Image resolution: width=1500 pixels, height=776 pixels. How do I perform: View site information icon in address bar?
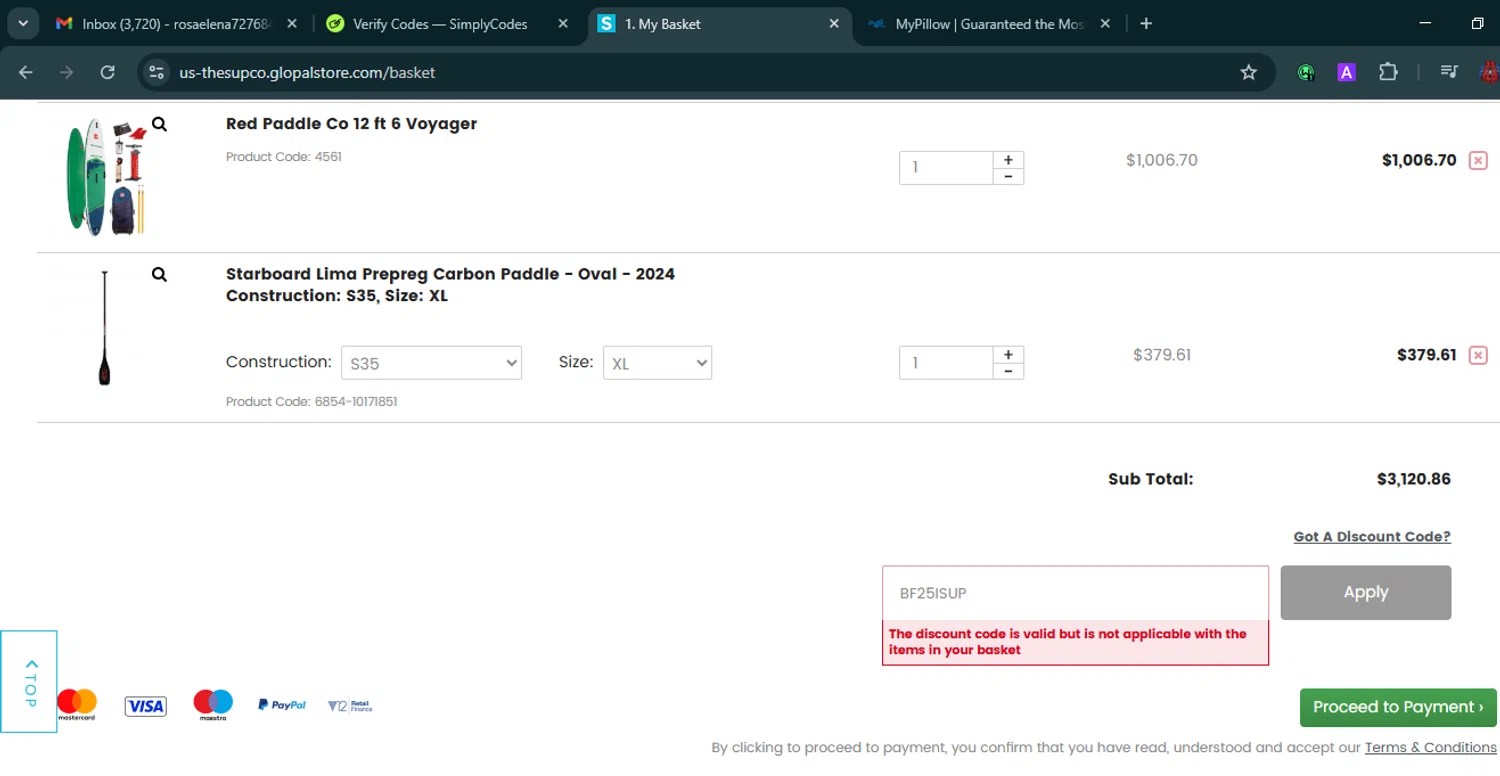pyautogui.click(x=155, y=72)
